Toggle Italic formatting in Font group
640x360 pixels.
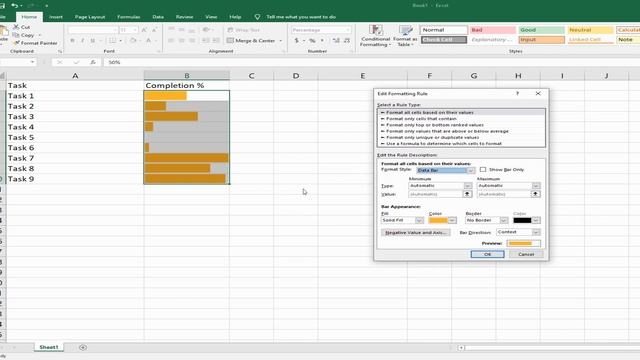point(82,40)
